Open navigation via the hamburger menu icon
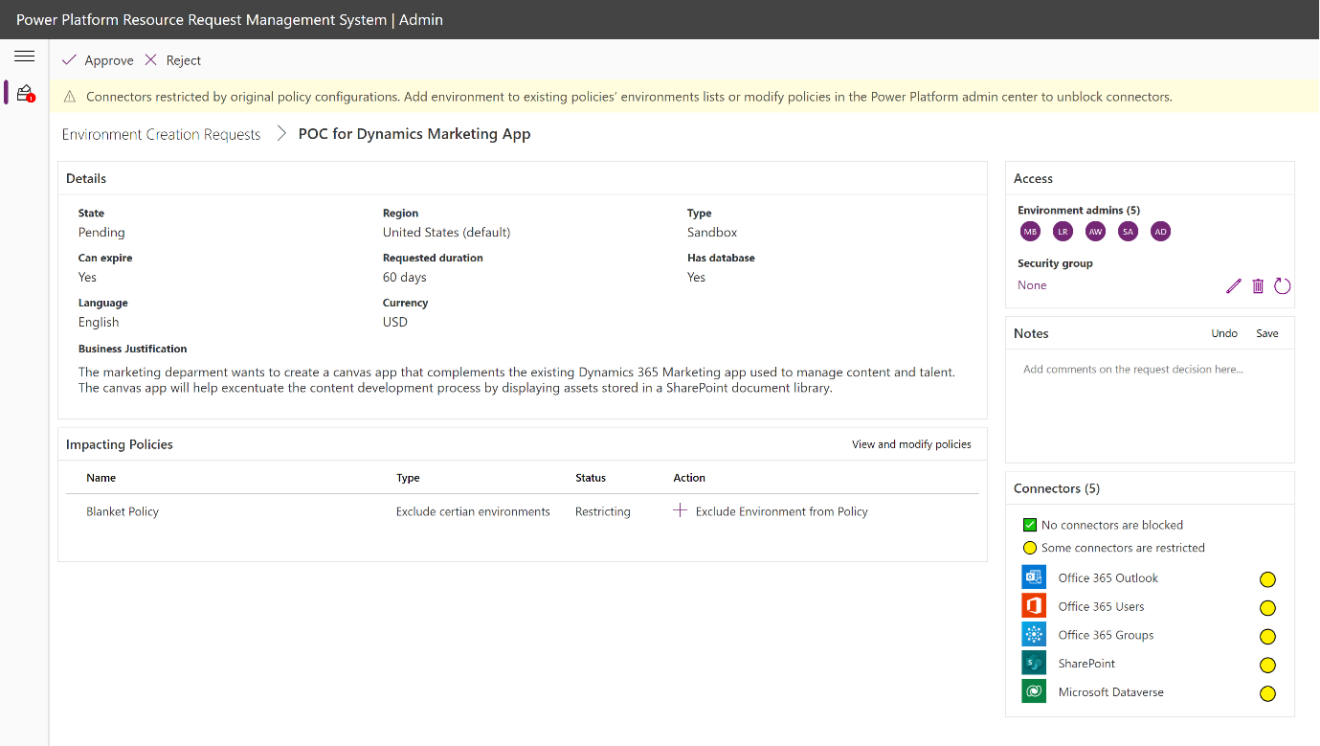Image resolution: width=1320 pixels, height=746 pixels. coord(24,56)
